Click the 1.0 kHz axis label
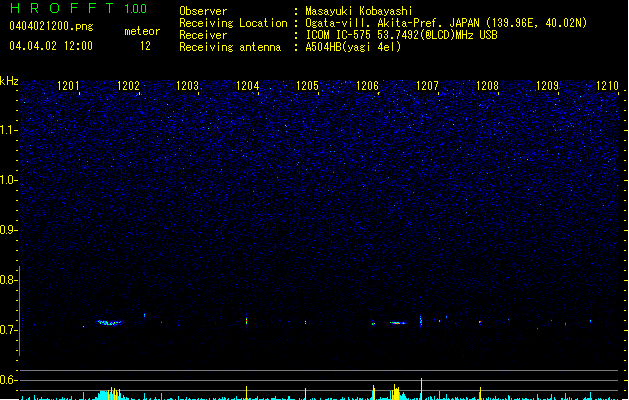The height and width of the screenshot is (400, 629). (8, 180)
